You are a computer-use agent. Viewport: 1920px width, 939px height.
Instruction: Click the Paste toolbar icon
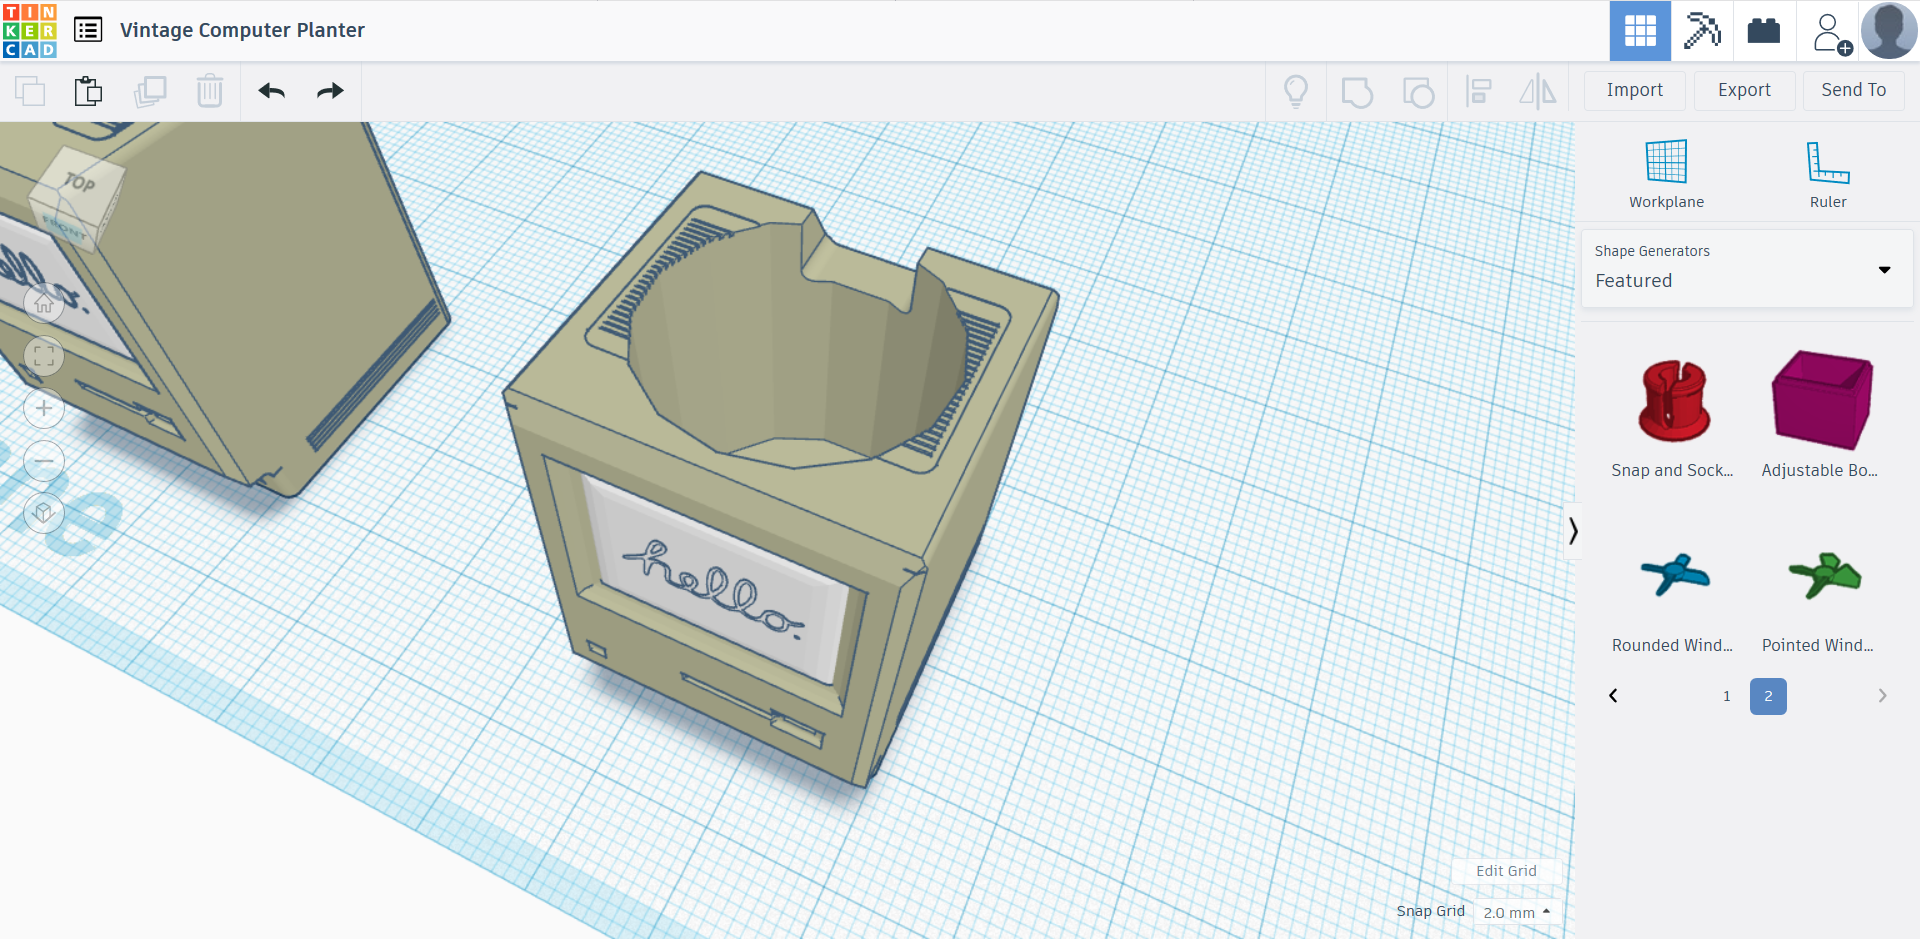click(88, 91)
